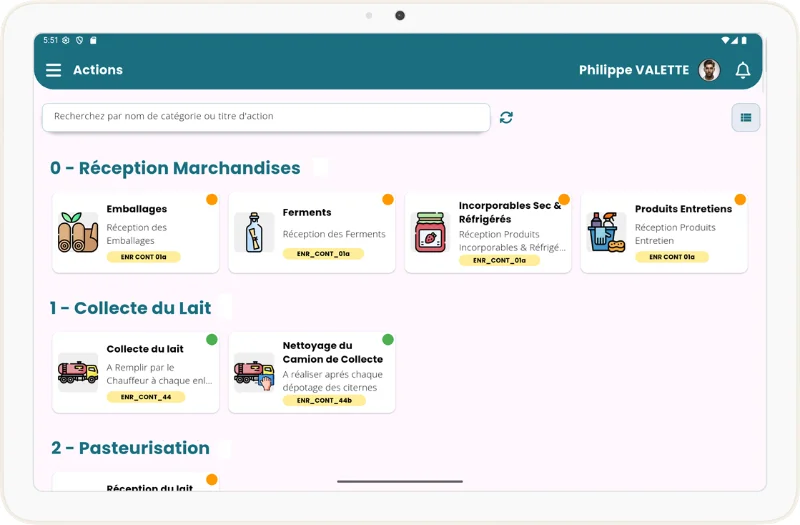800x525 pixels.
Task: Click the Ferments bottle icon
Action: (x=254, y=233)
